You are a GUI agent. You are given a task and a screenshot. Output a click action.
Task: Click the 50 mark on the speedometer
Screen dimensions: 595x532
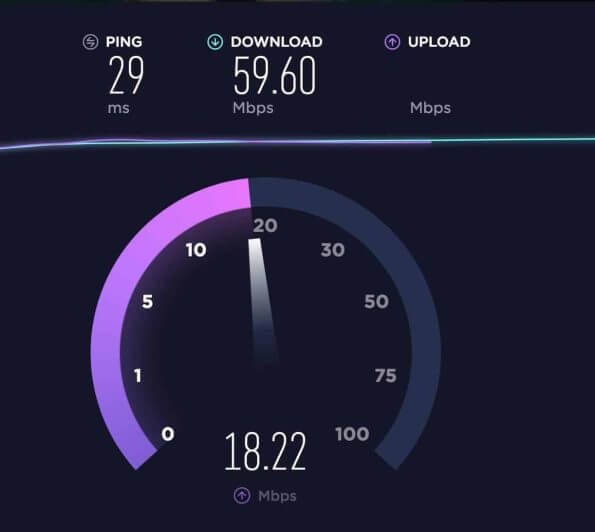pyautogui.click(x=376, y=302)
